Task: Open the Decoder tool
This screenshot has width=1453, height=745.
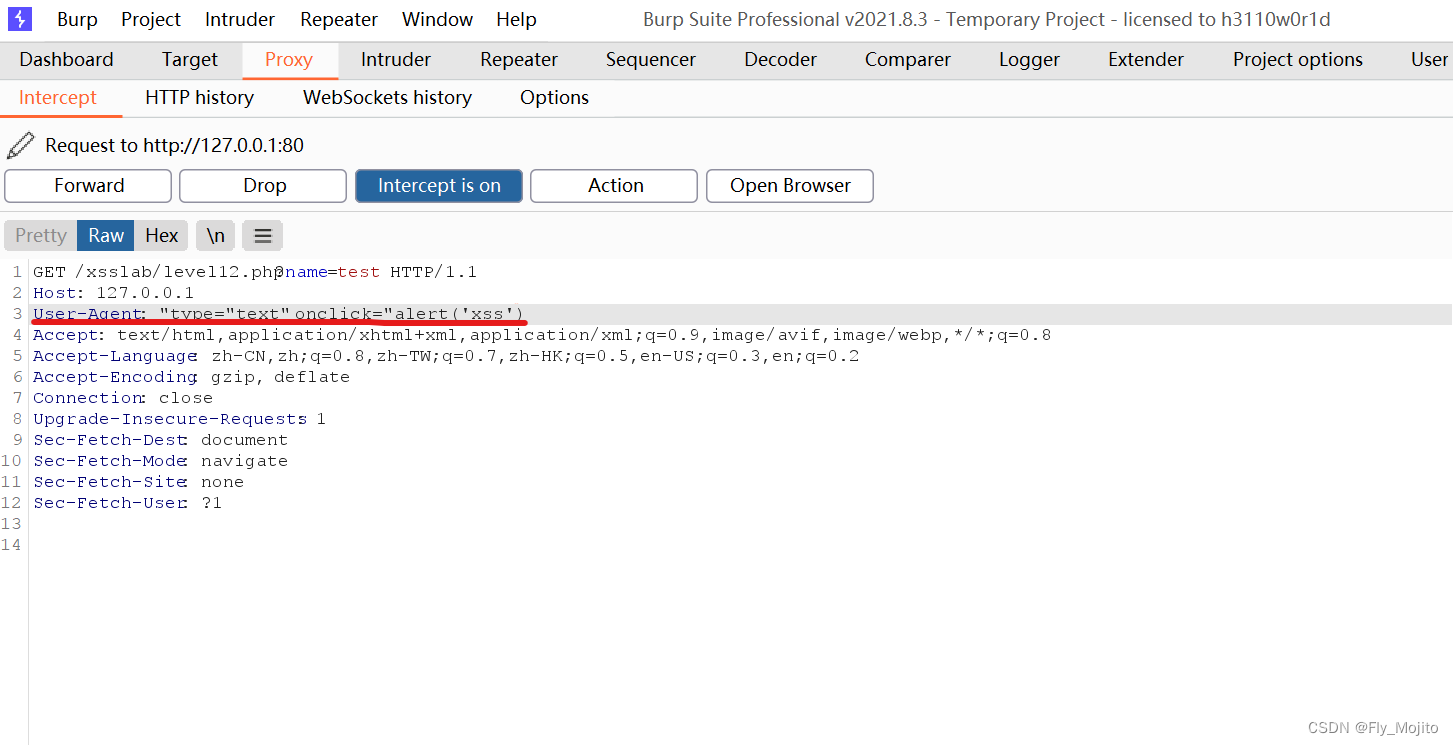Action: click(779, 60)
